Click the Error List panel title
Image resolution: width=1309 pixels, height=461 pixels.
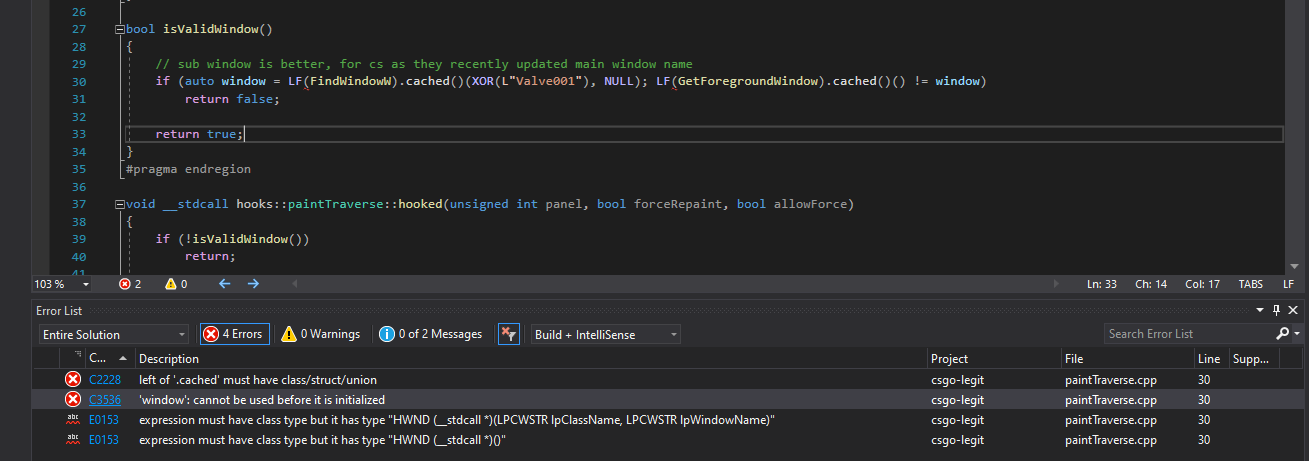(59, 311)
